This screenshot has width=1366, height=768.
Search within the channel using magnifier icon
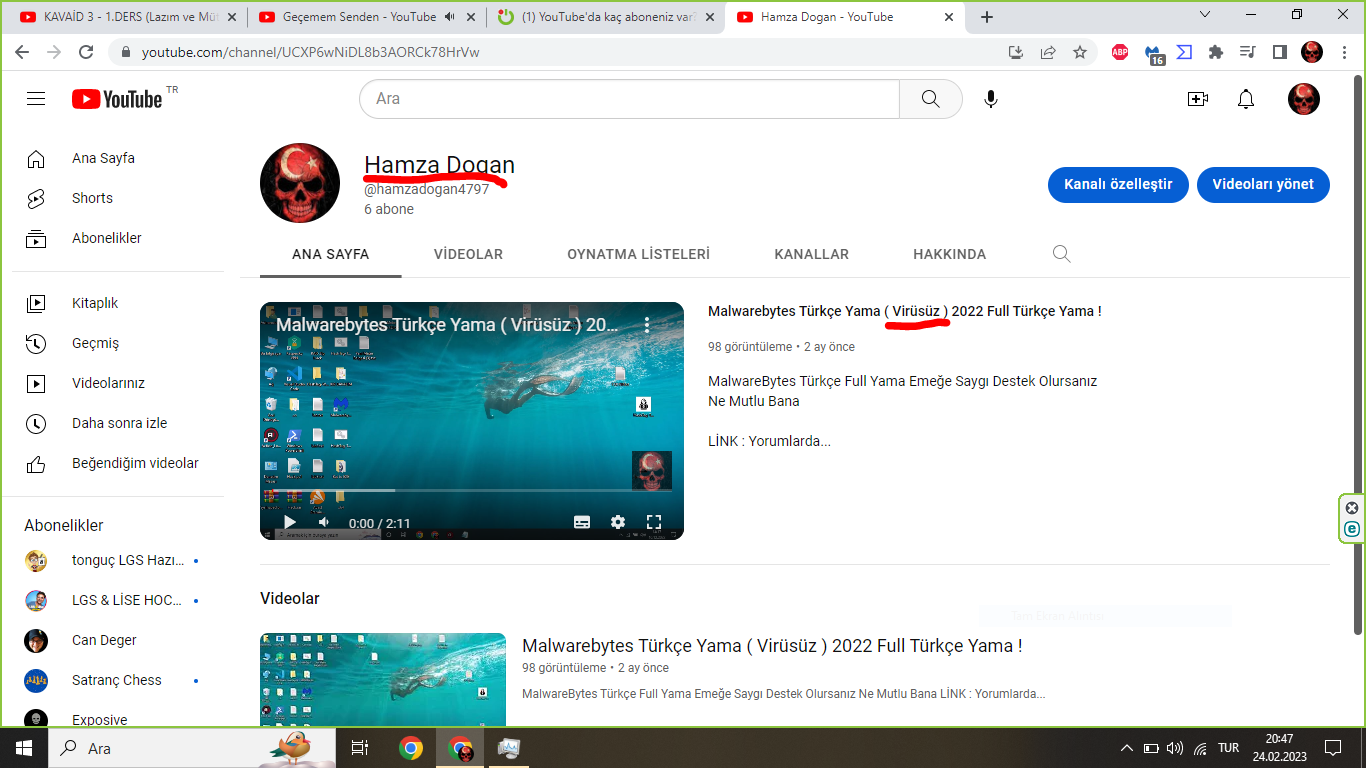coord(1062,254)
